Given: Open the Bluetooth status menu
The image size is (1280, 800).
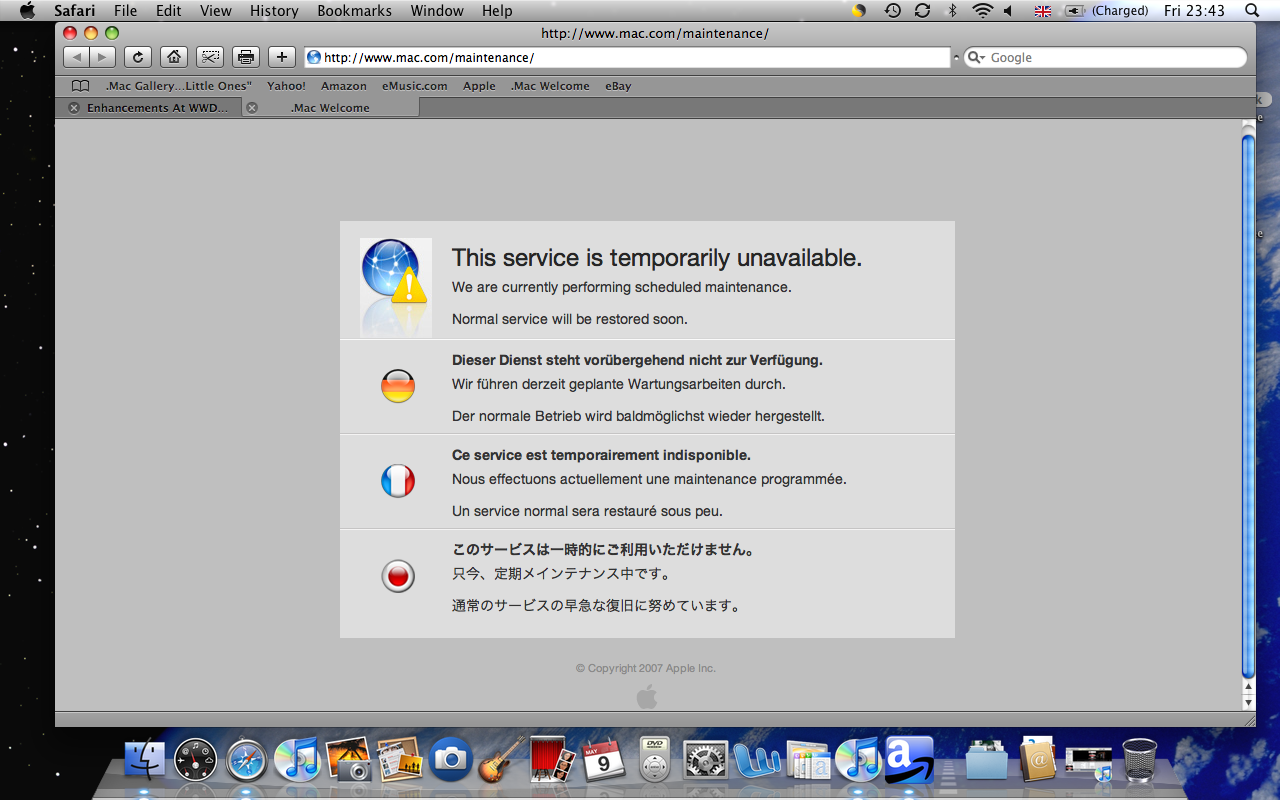Looking at the screenshot, I should coord(952,11).
